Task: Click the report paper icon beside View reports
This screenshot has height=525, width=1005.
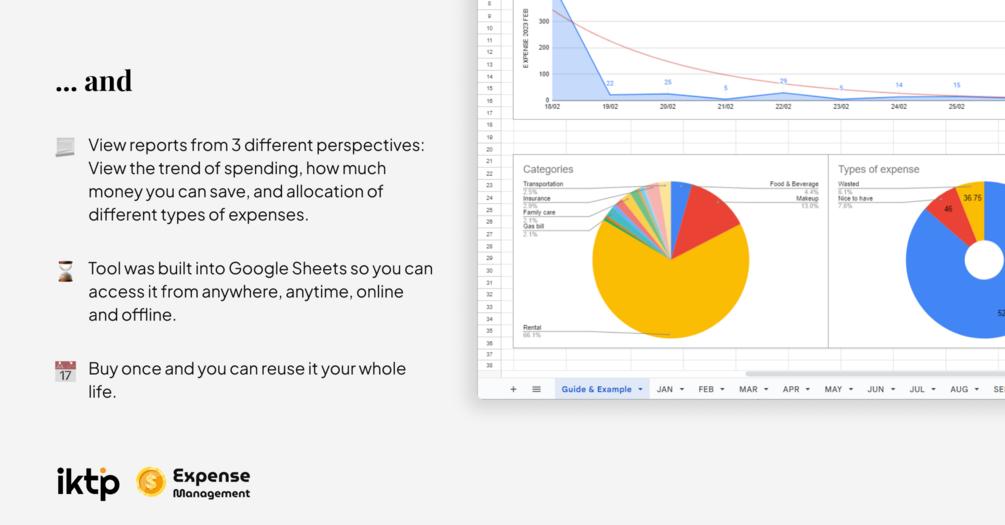Action: click(65, 147)
